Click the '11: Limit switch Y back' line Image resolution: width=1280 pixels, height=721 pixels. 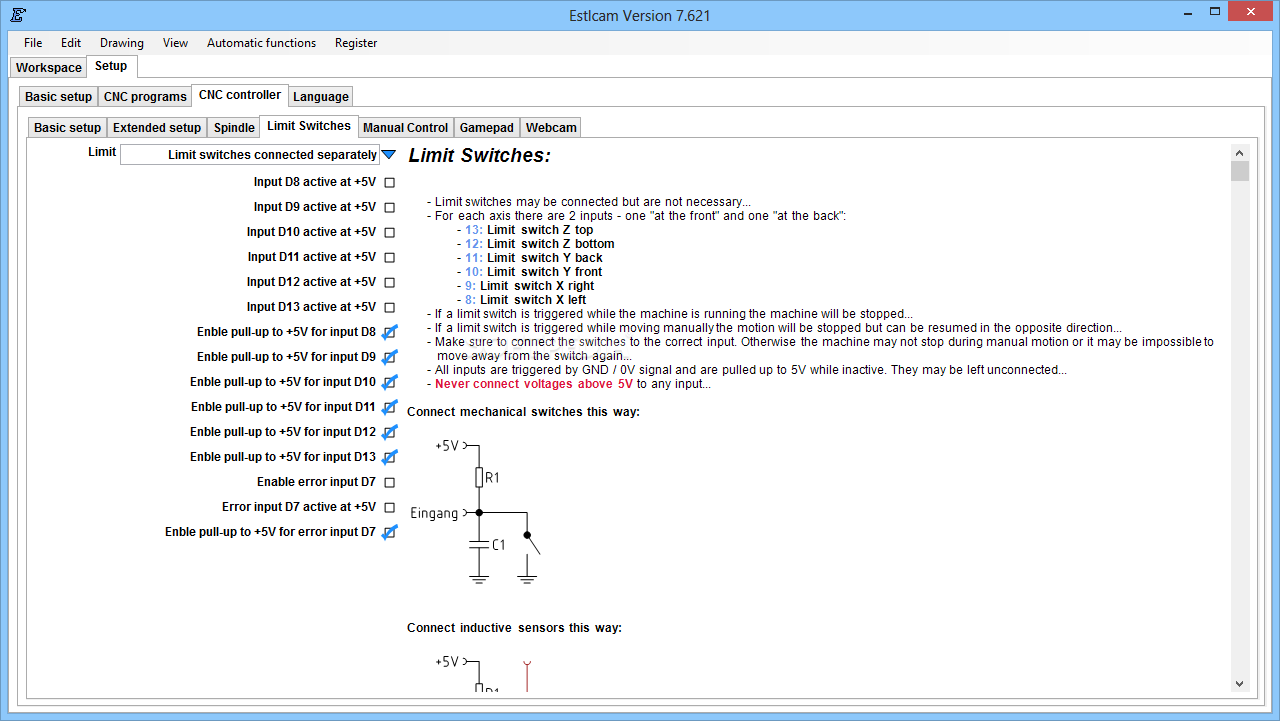click(534, 258)
